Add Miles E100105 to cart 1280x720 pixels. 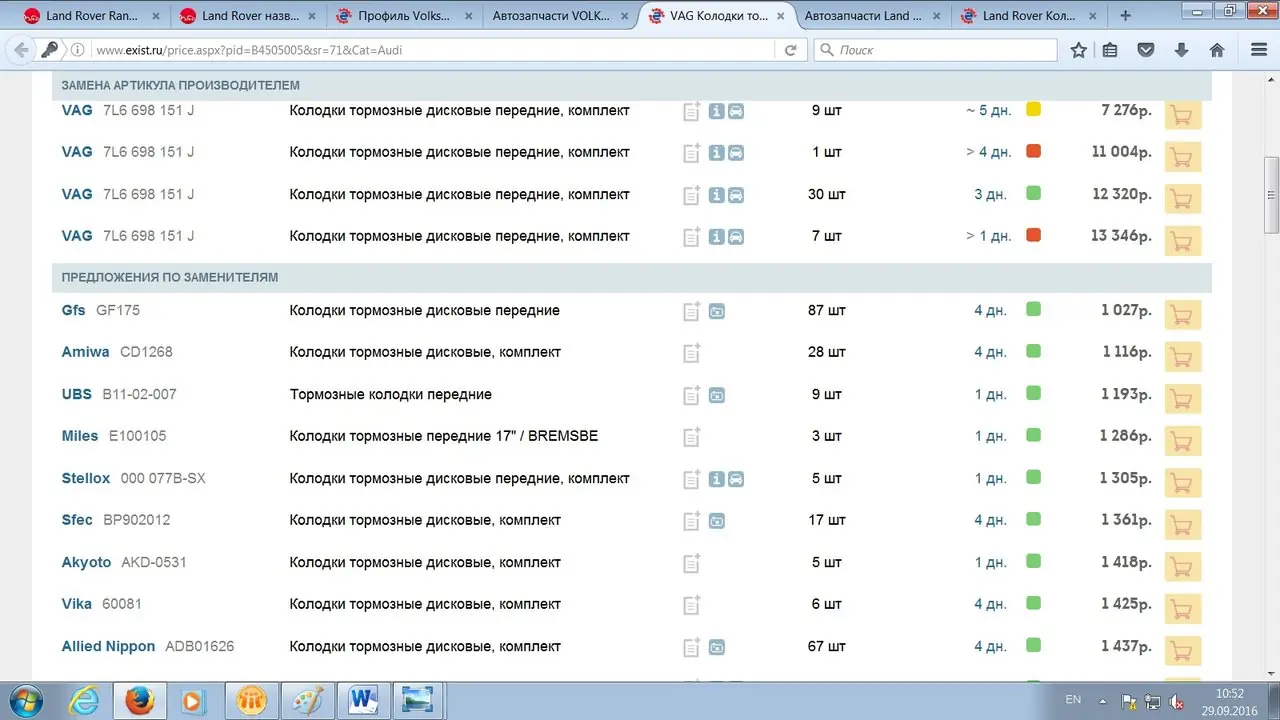(x=1183, y=440)
